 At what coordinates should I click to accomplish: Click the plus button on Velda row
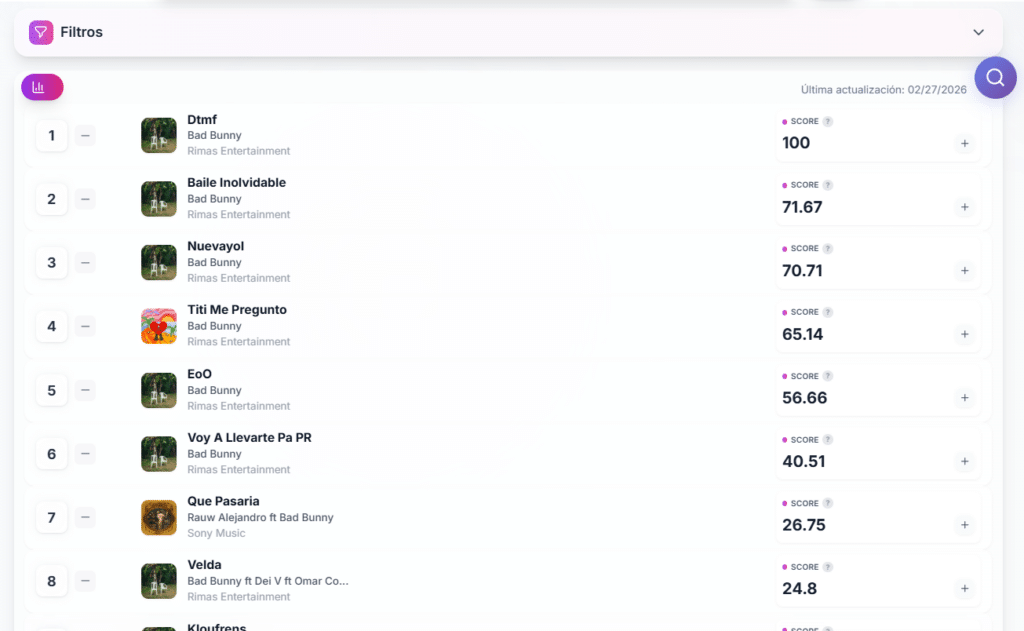[x=964, y=589]
